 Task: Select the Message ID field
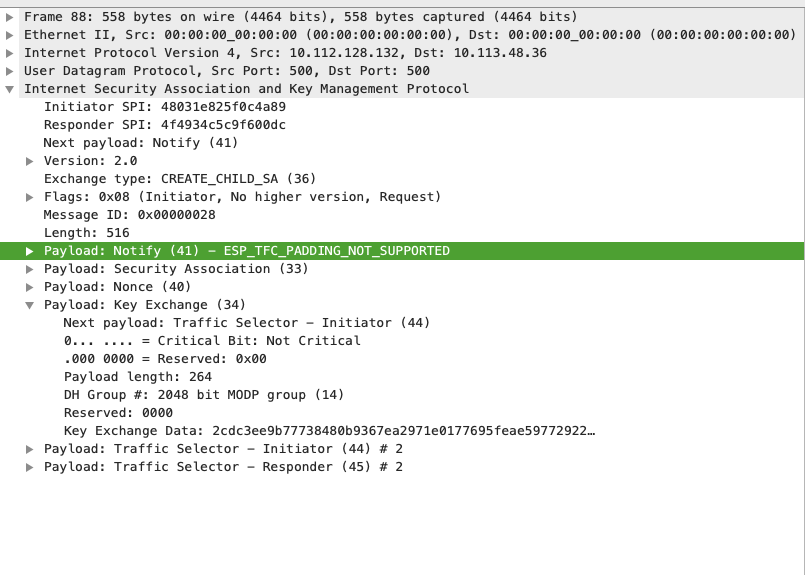click(129, 215)
